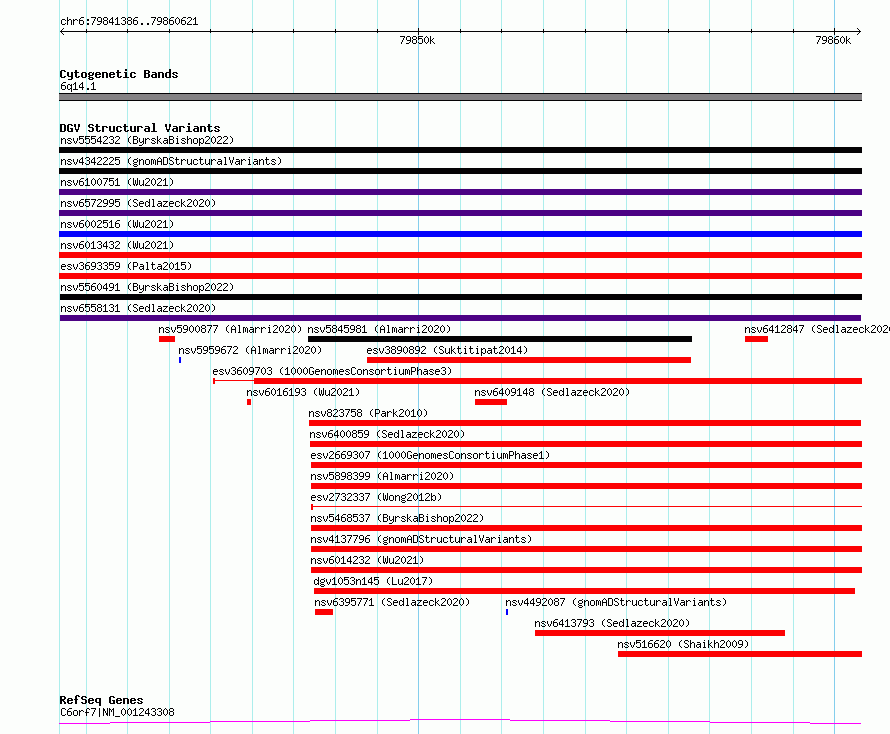This screenshot has width=890, height=734.
Task: Click the nsv6412847 (Sedlazeck2020) label
Action: [x=817, y=329]
